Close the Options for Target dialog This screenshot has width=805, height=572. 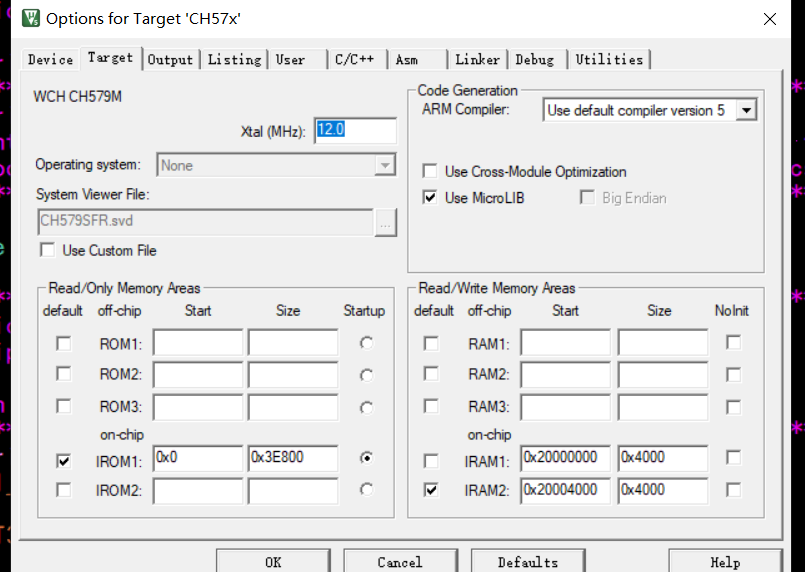[769, 19]
